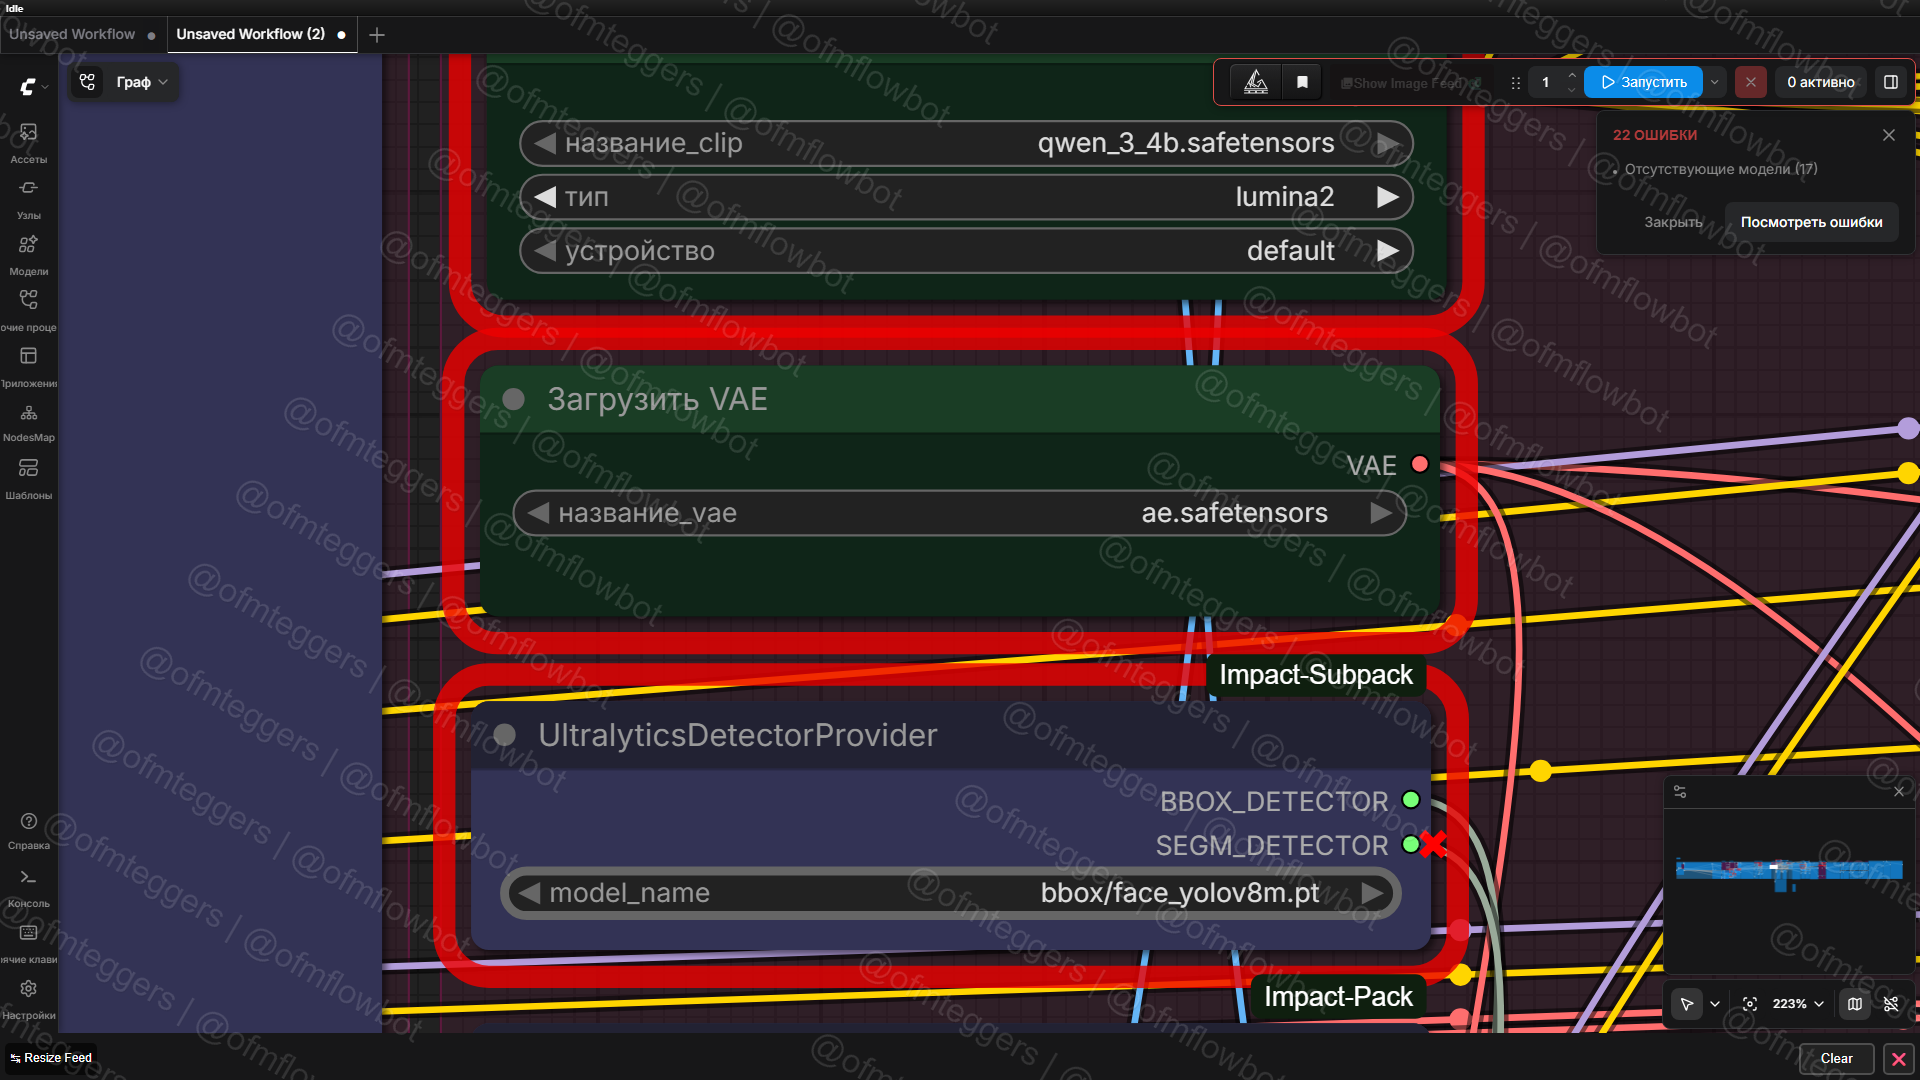
Task: Toggle link visibility icon in bottom toolbar
Action: tap(1891, 1004)
